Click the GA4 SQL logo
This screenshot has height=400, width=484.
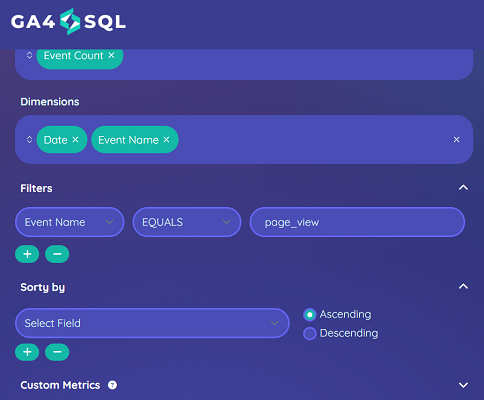point(68,22)
